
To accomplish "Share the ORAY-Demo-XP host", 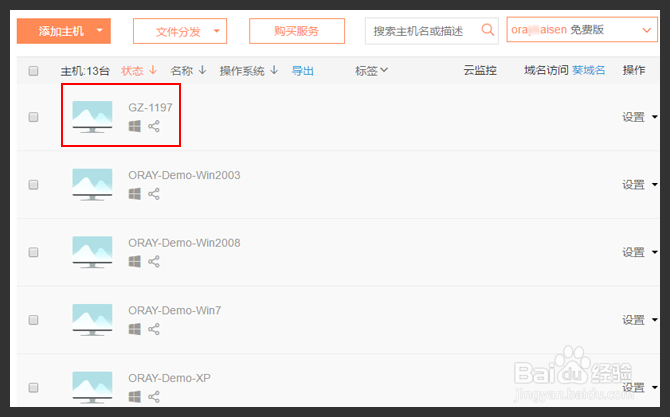I will point(154,396).
